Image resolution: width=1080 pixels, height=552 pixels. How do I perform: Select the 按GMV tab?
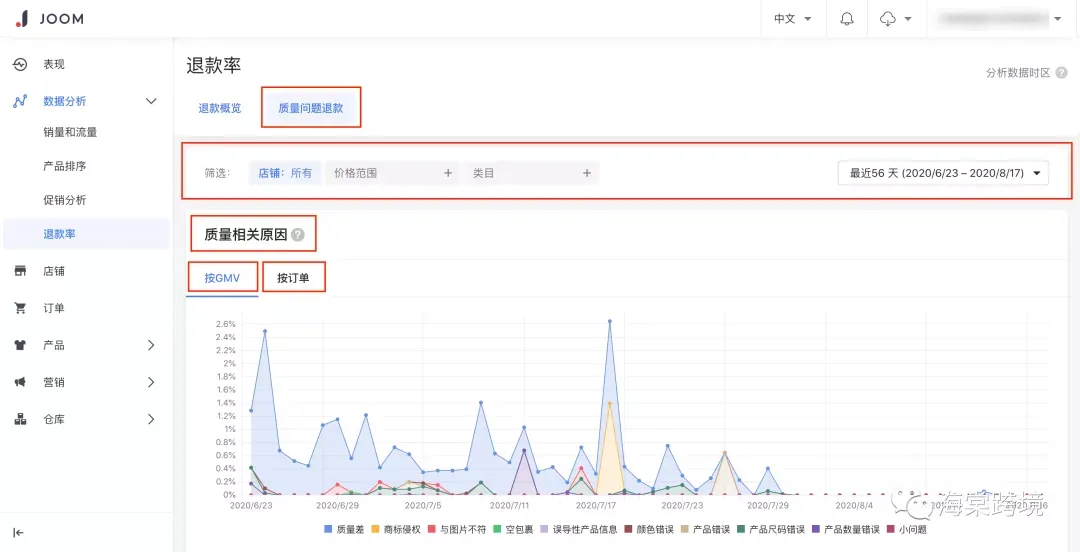coord(222,278)
